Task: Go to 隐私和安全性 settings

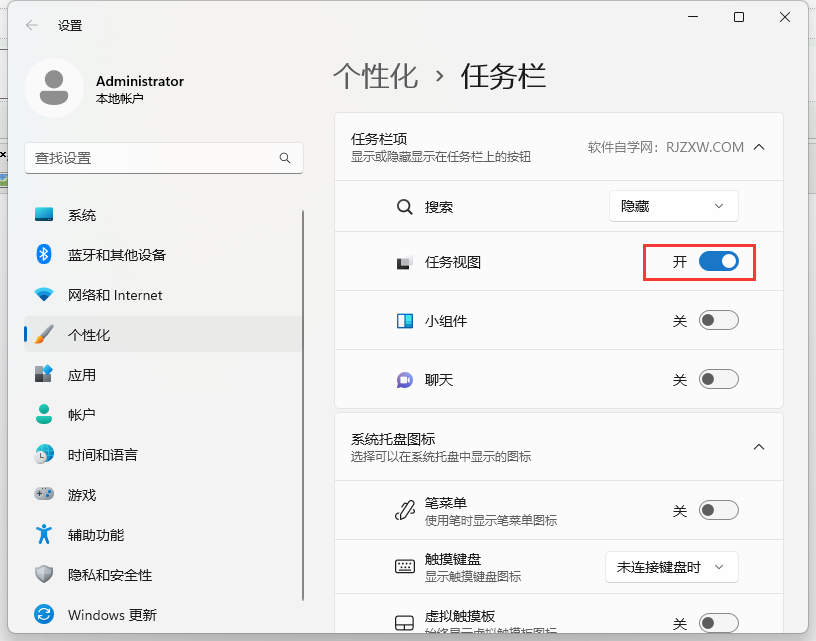Action: coord(110,574)
